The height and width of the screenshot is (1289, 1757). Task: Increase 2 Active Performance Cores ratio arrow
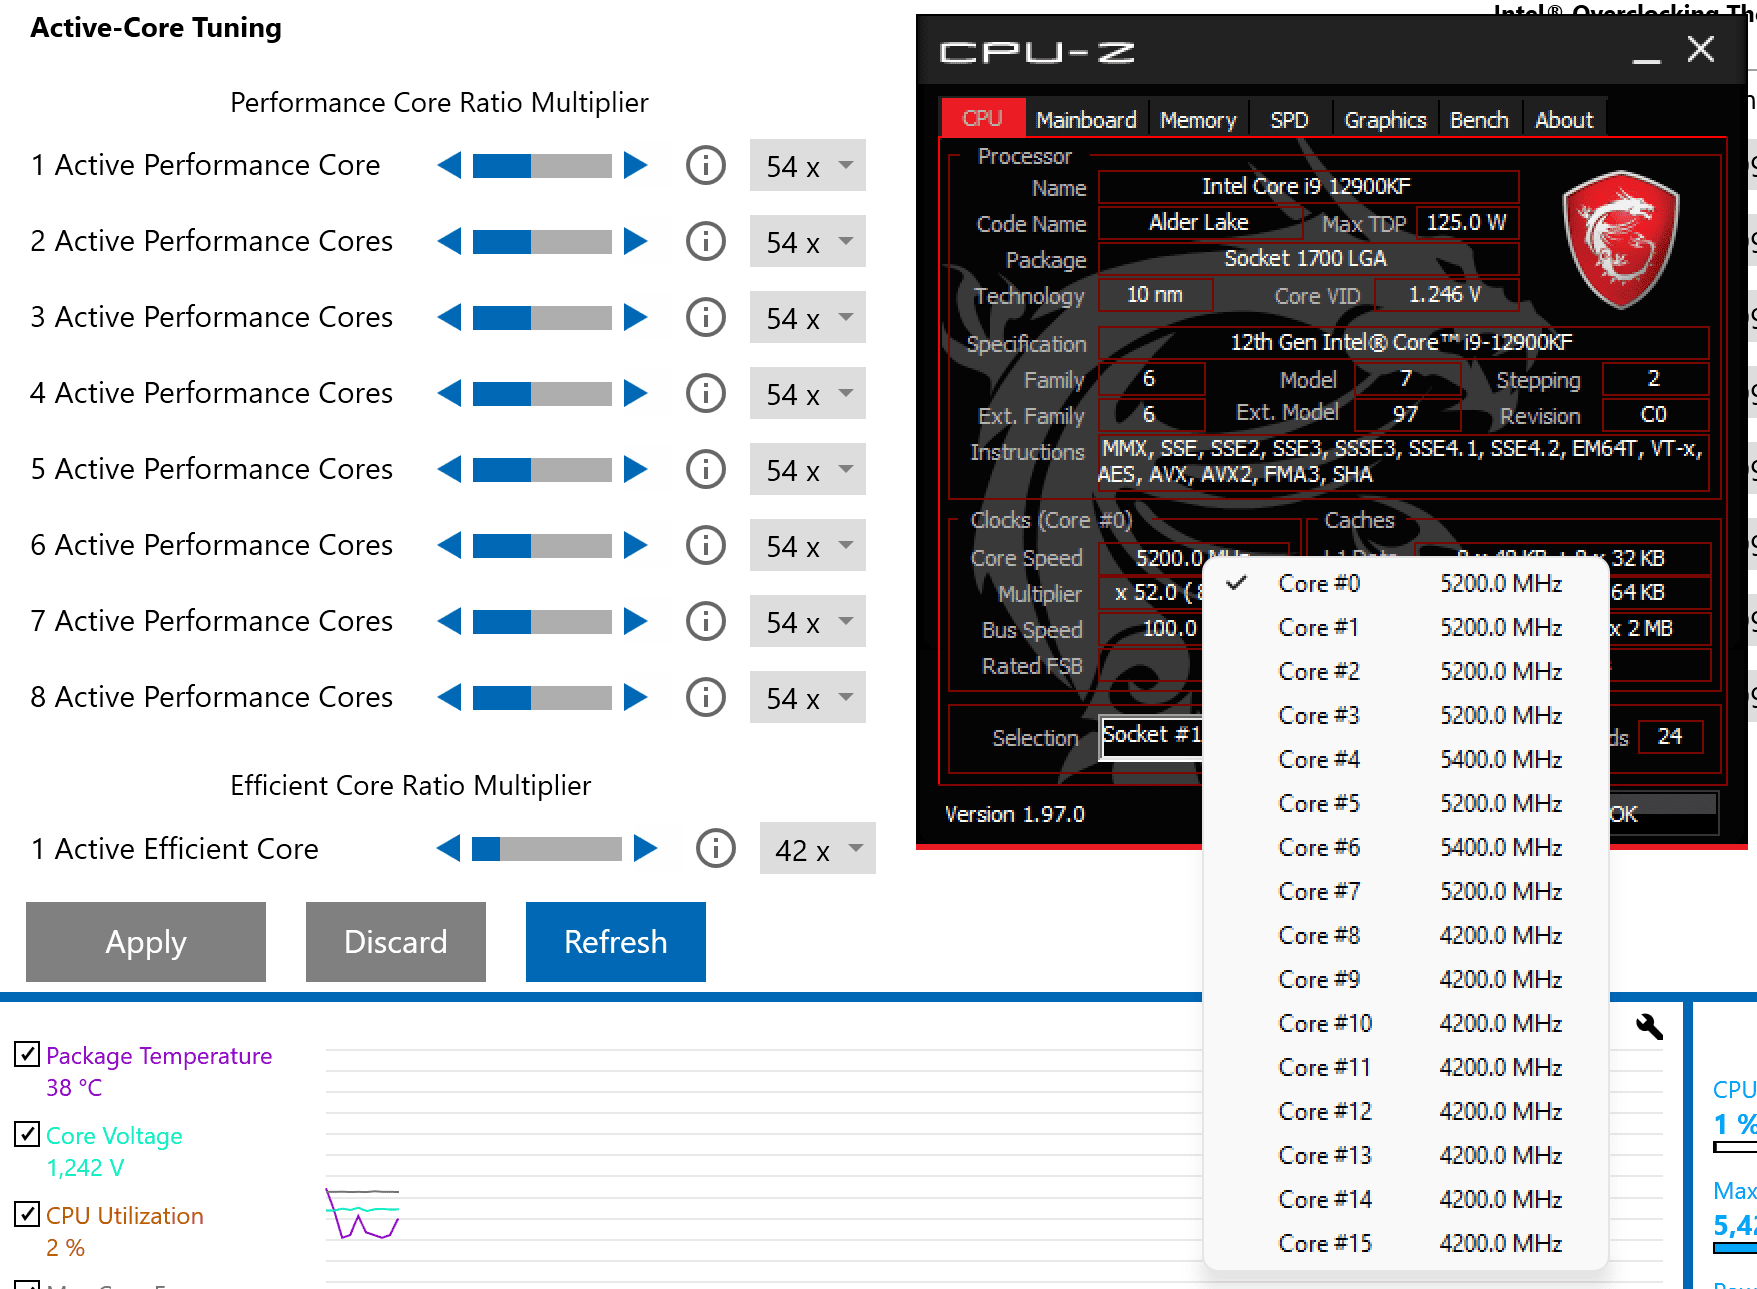click(636, 241)
